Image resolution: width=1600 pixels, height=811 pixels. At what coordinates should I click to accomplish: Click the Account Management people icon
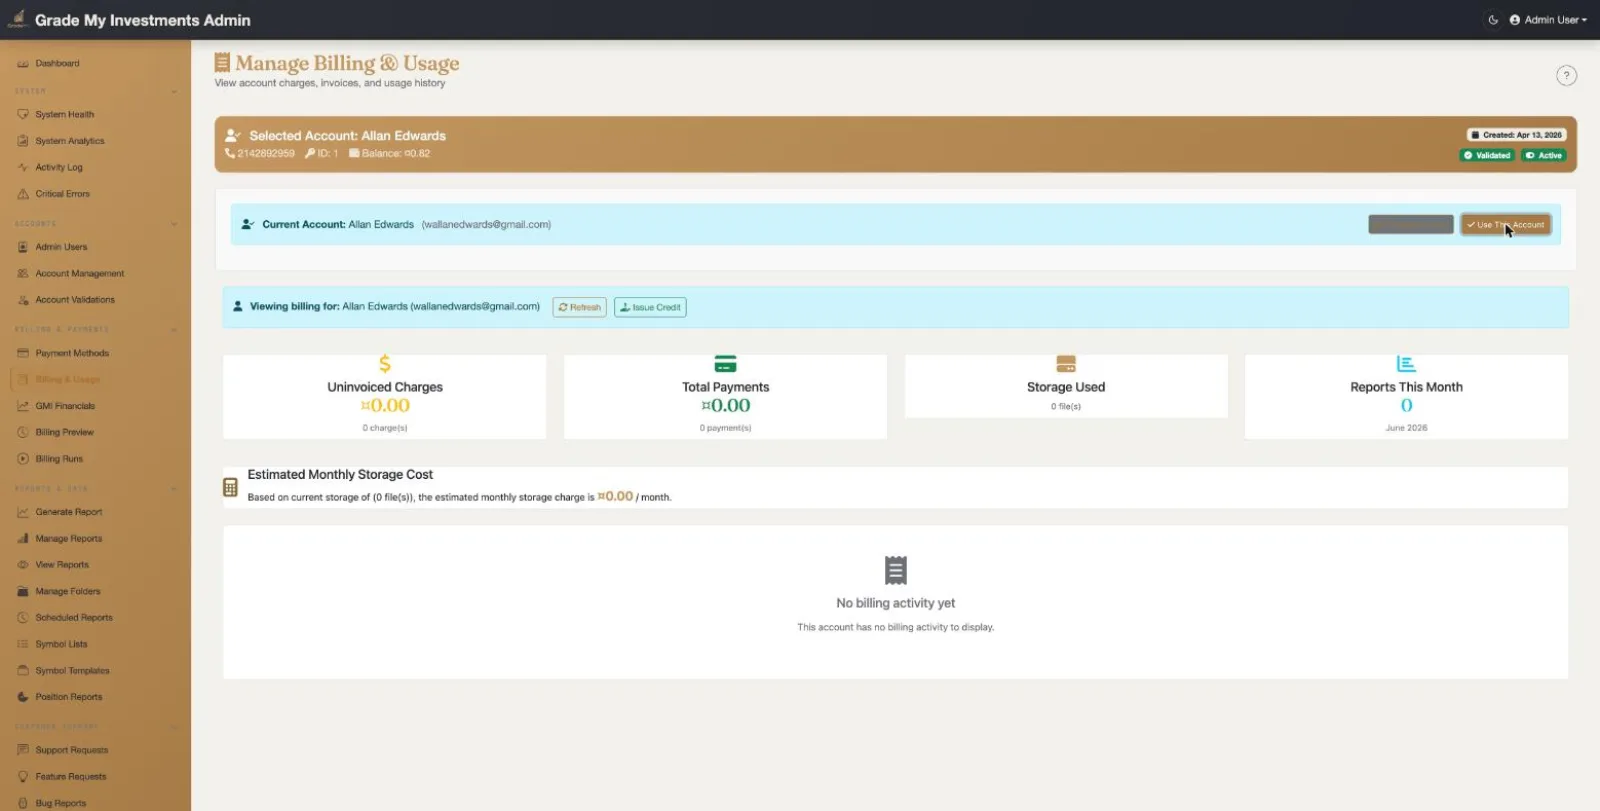click(23, 273)
